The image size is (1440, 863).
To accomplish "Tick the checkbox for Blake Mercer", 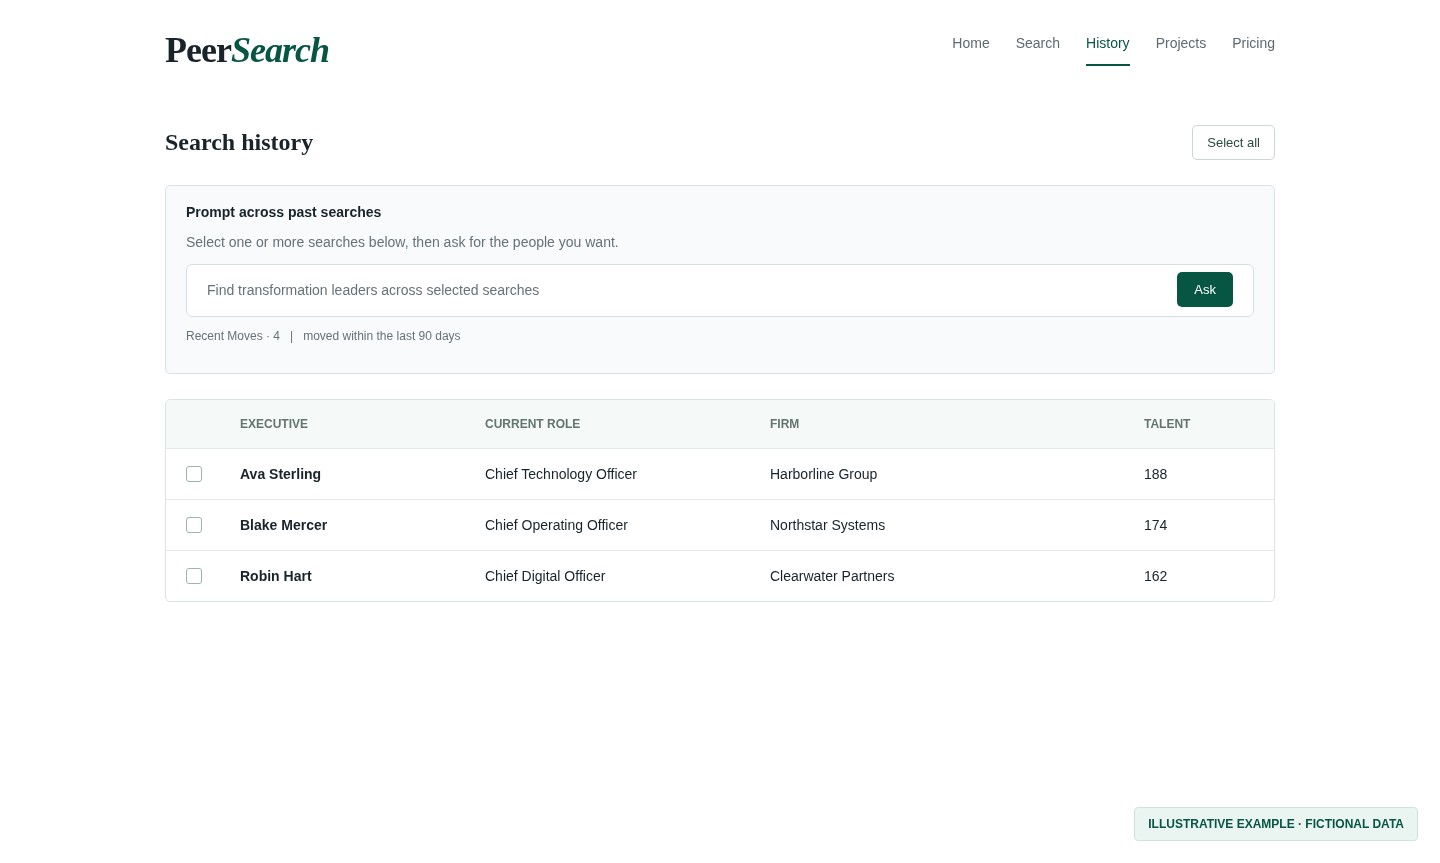I will (194, 525).
